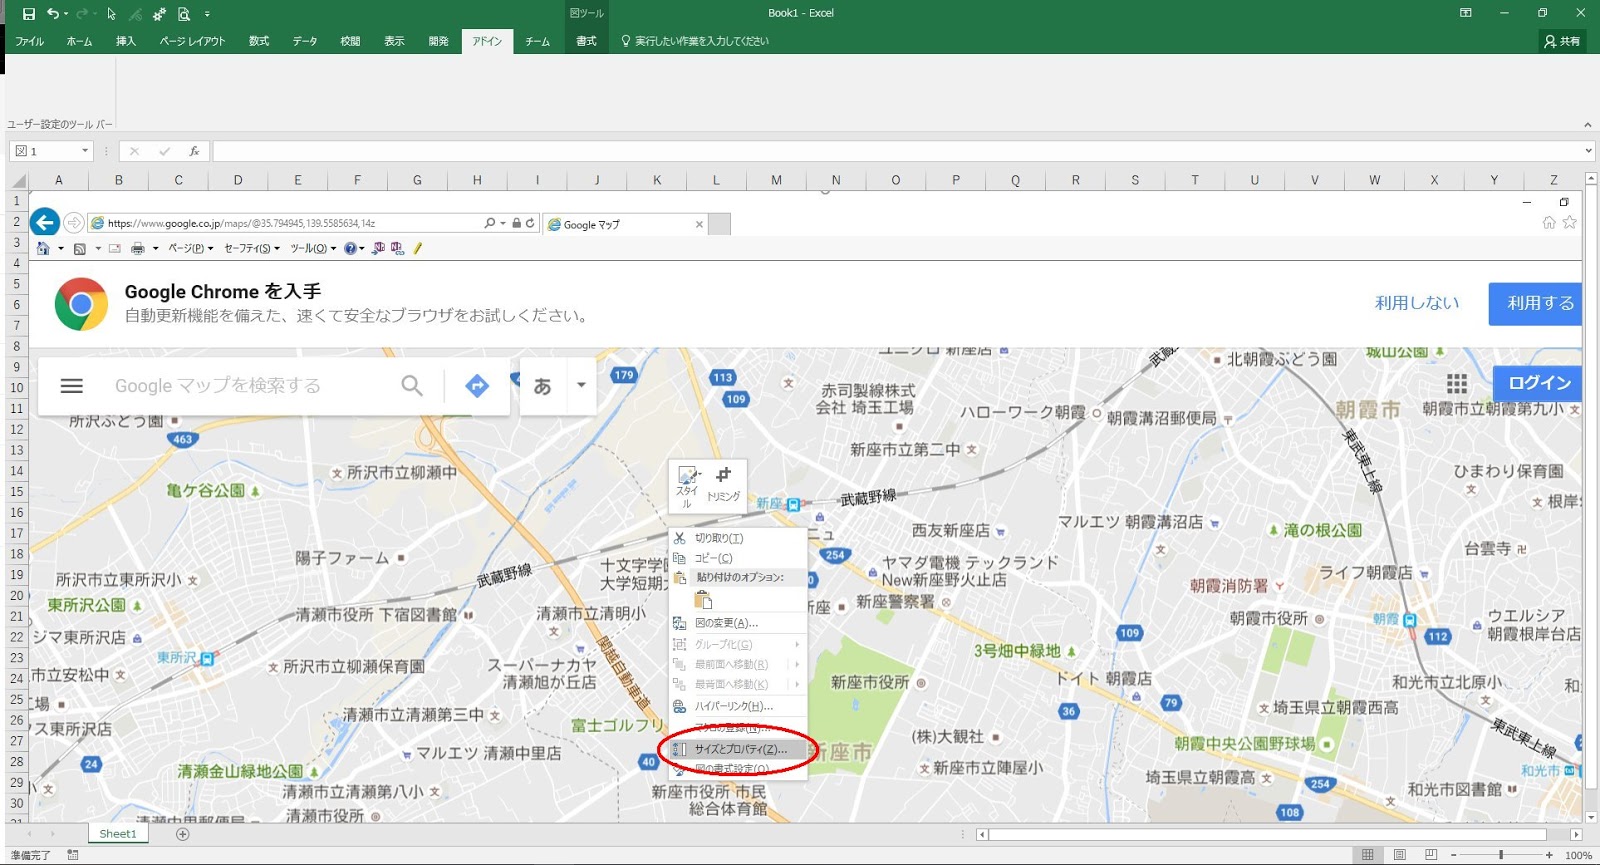The height and width of the screenshot is (865, 1600).
Task: Open the データ ribbon tab
Action: (305, 41)
